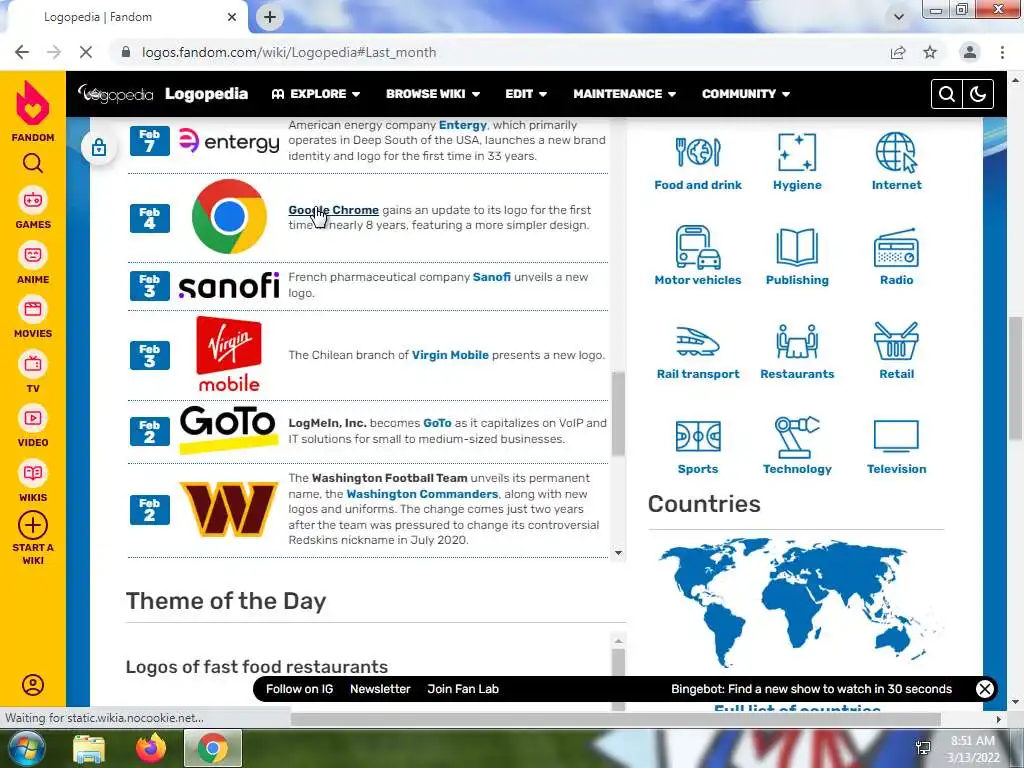
Task: Expand the Browse Wiki dropdown
Action: pos(433,94)
